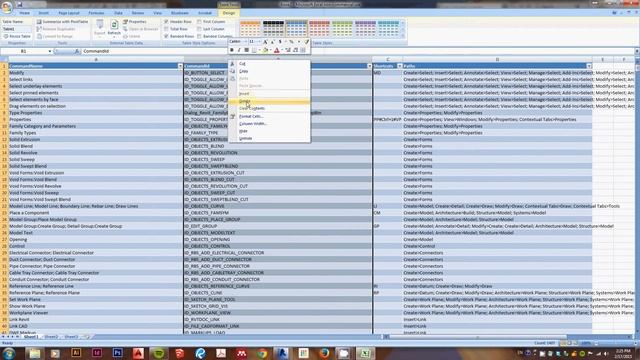Click the Windows Start button
Image resolution: width=640 pixels, height=360 pixels.
coord(8,353)
